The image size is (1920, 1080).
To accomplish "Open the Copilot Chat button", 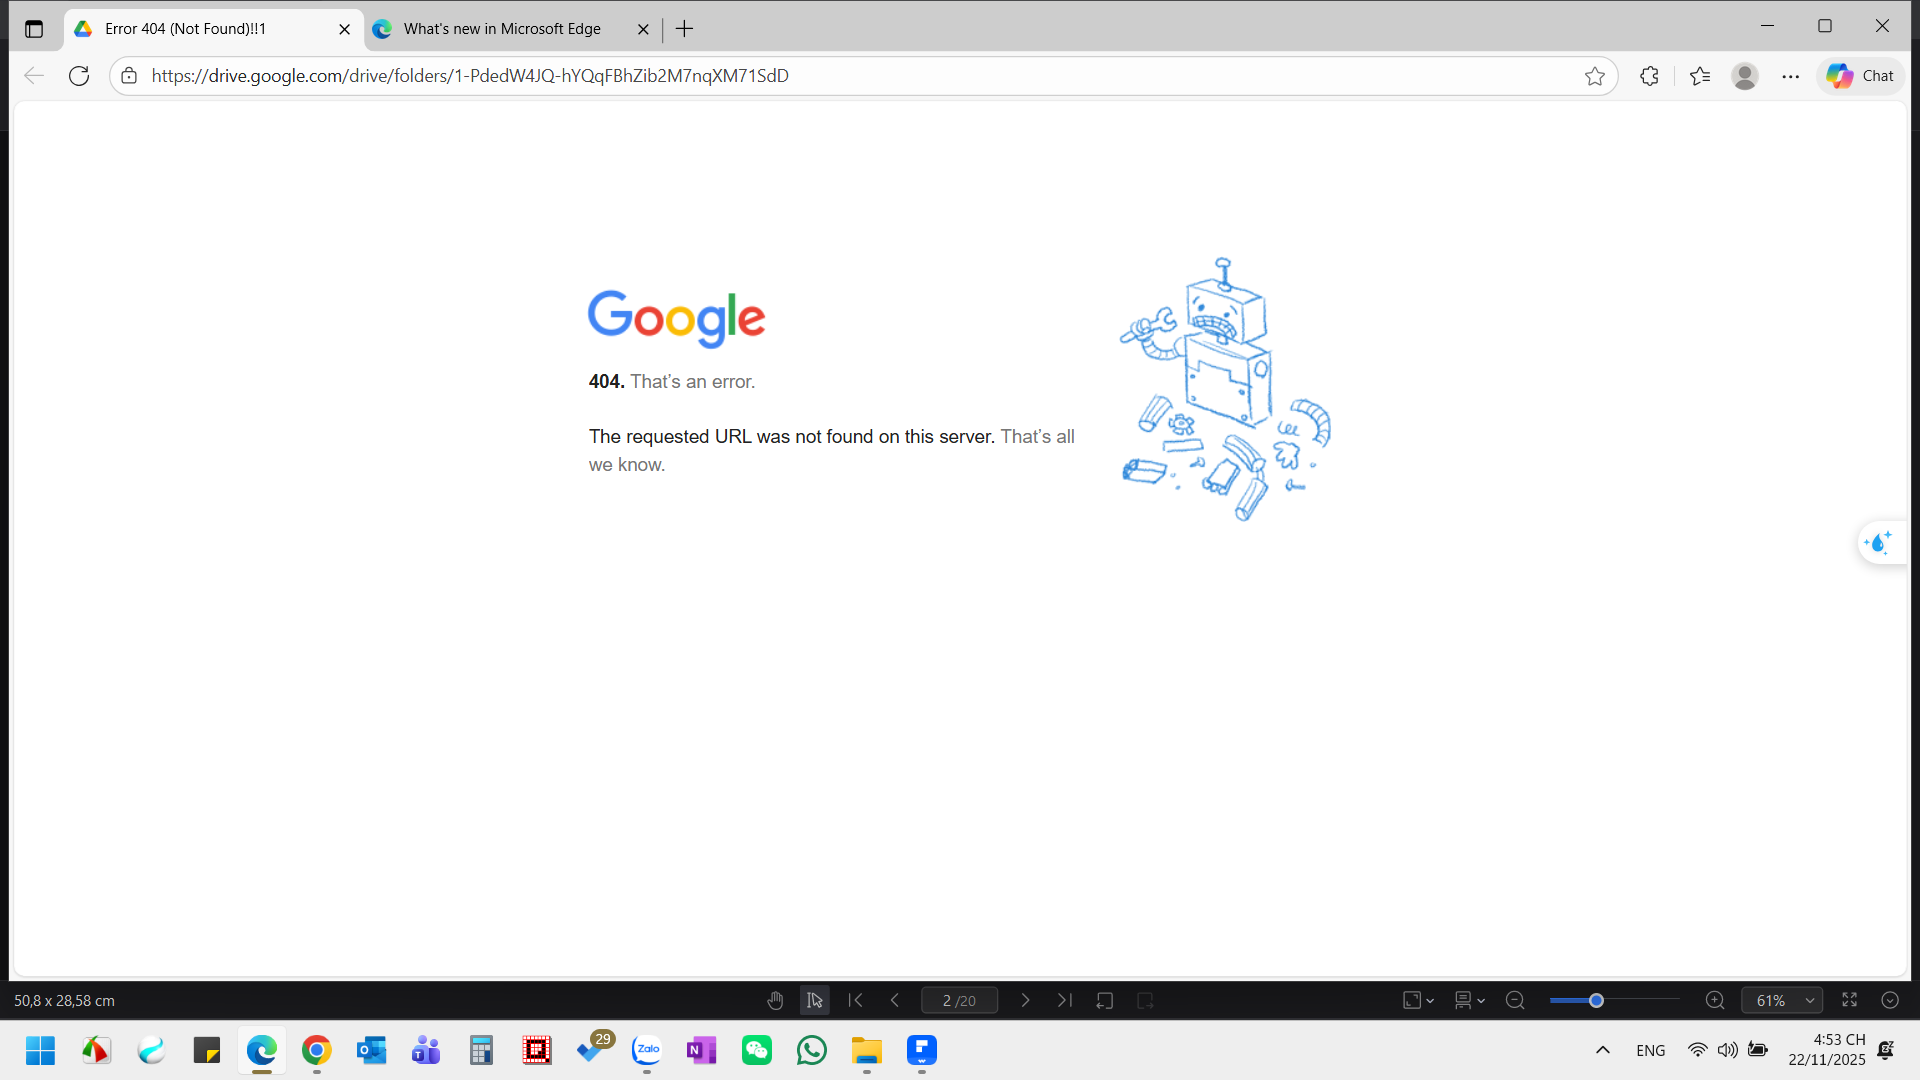I will (x=1860, y=76).
